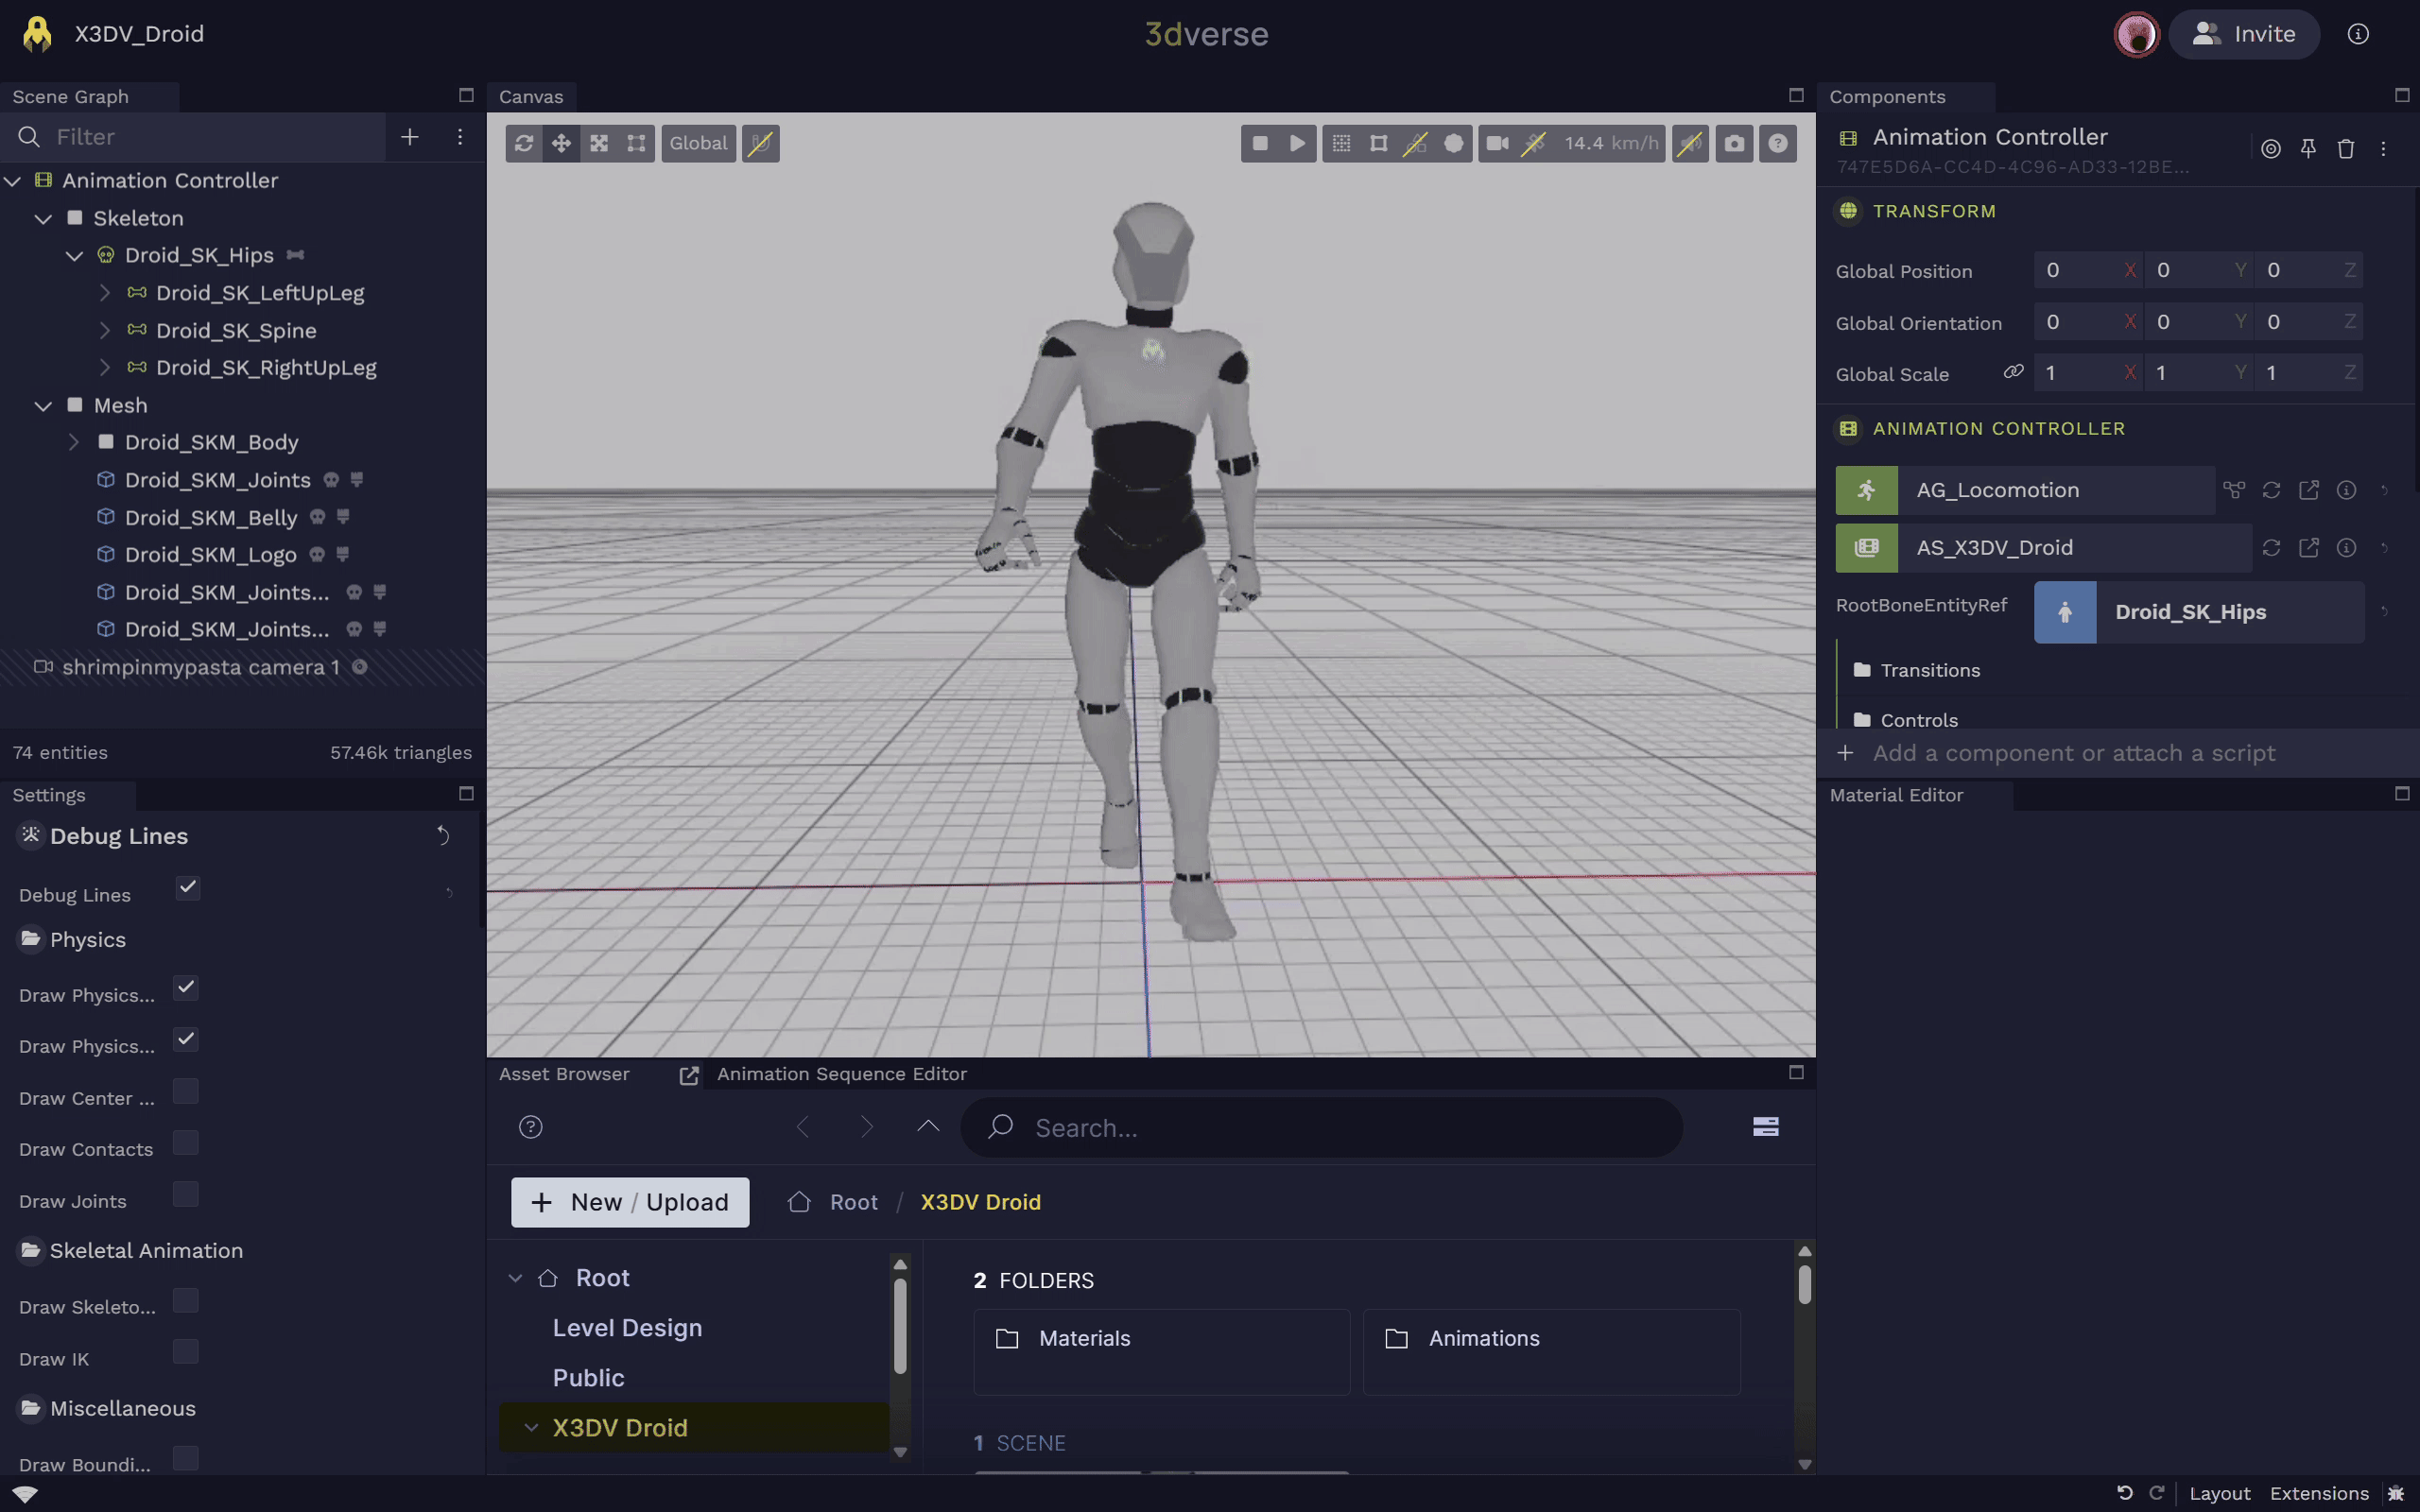
Task: Switch to Animation Sequence Editor tab
Action: (841, 1074)
